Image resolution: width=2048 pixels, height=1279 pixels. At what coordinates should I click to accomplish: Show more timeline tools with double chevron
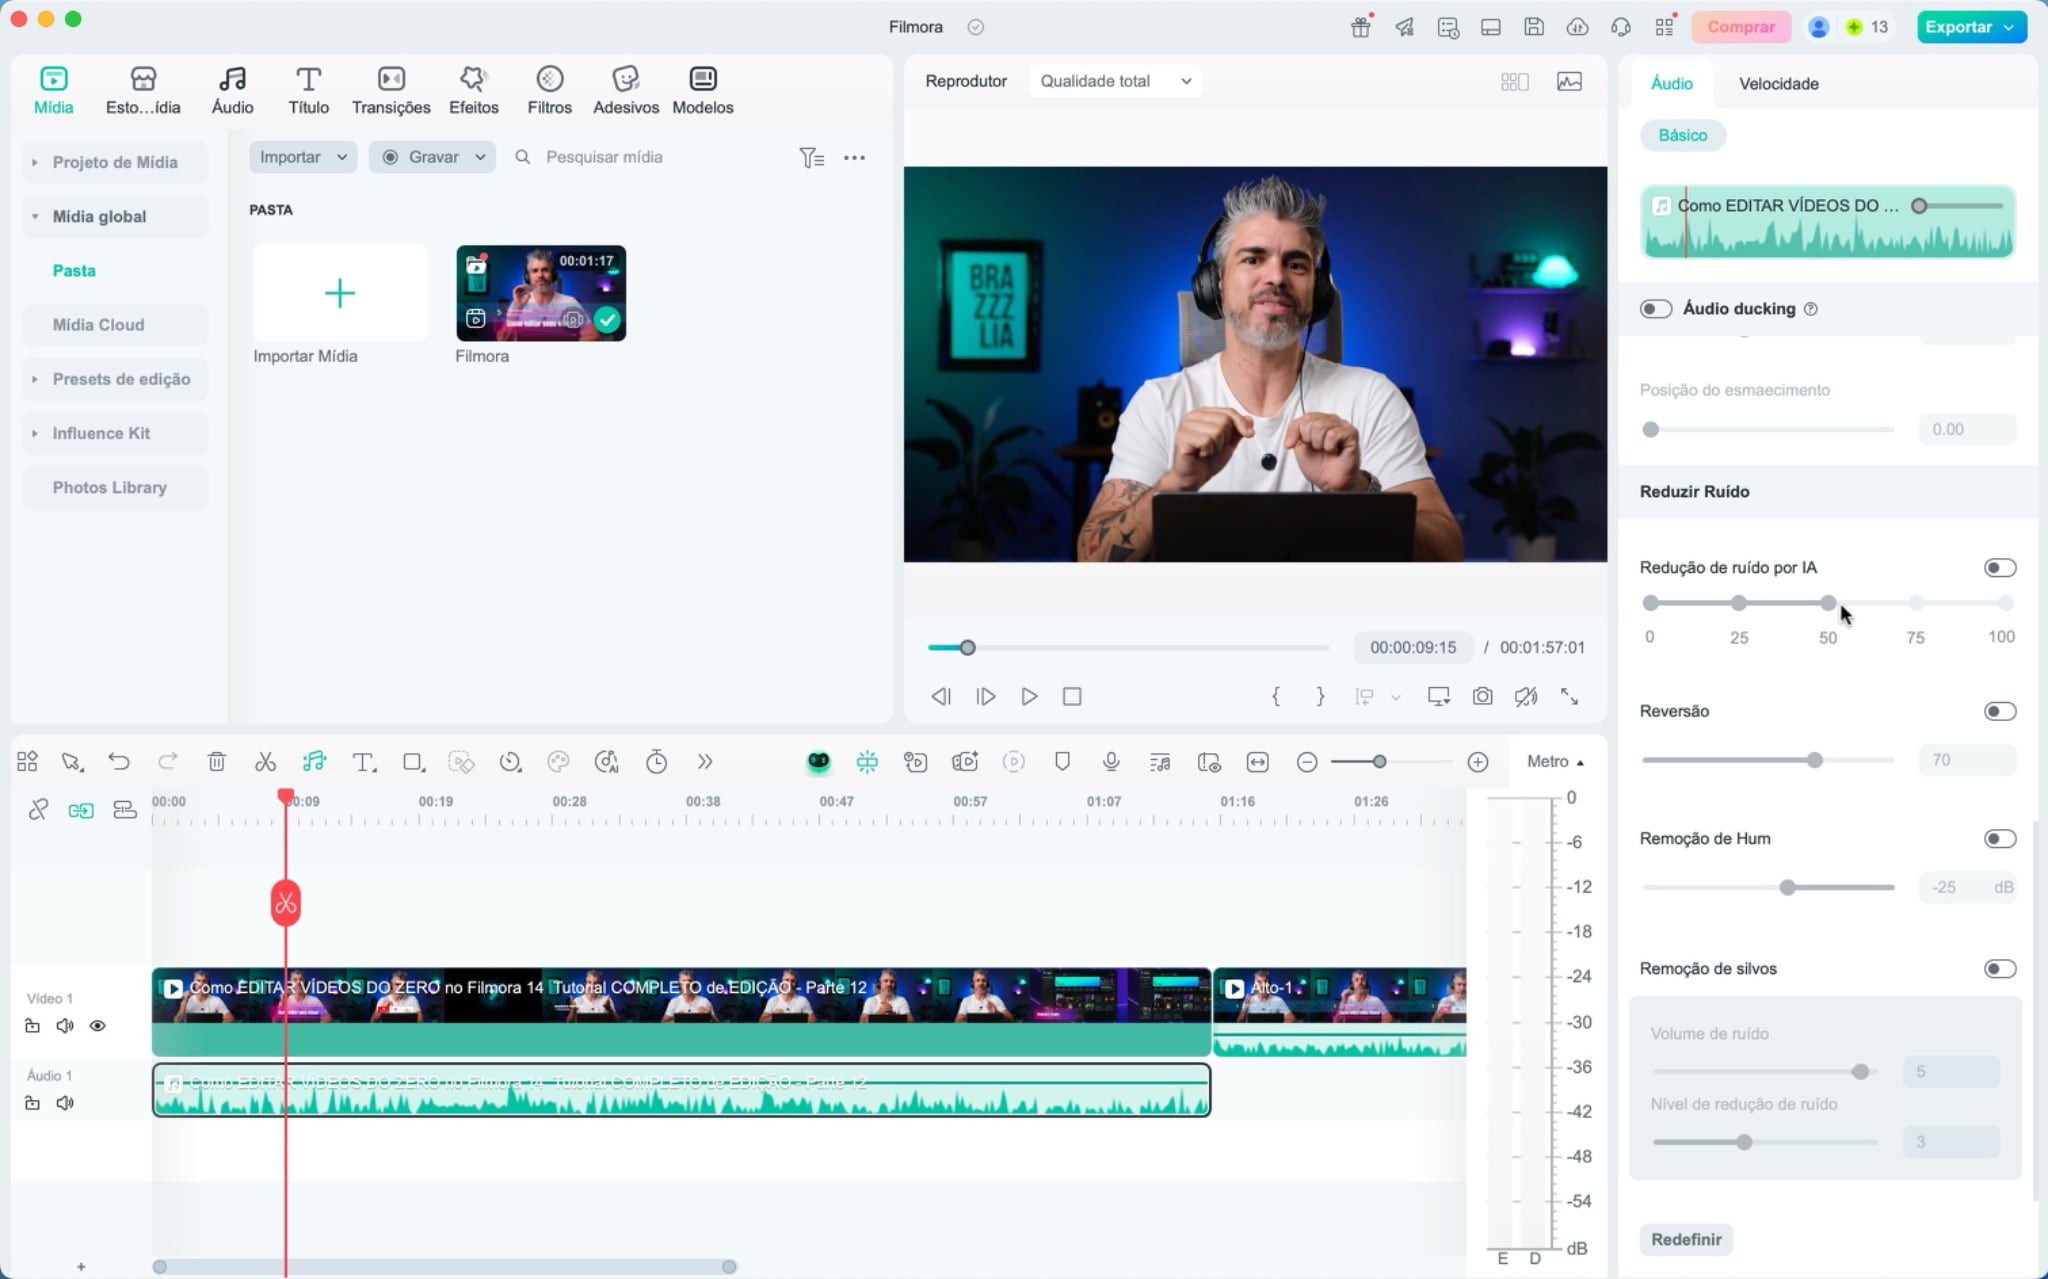click(x=705, y=762)
